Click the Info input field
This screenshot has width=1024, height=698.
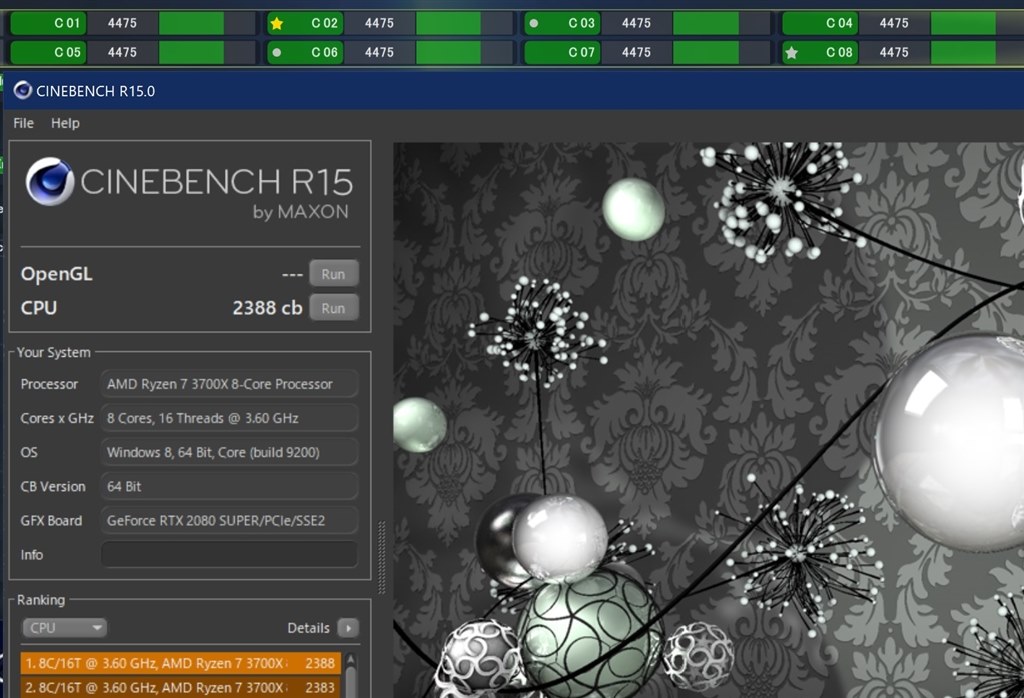pos(229,554)
